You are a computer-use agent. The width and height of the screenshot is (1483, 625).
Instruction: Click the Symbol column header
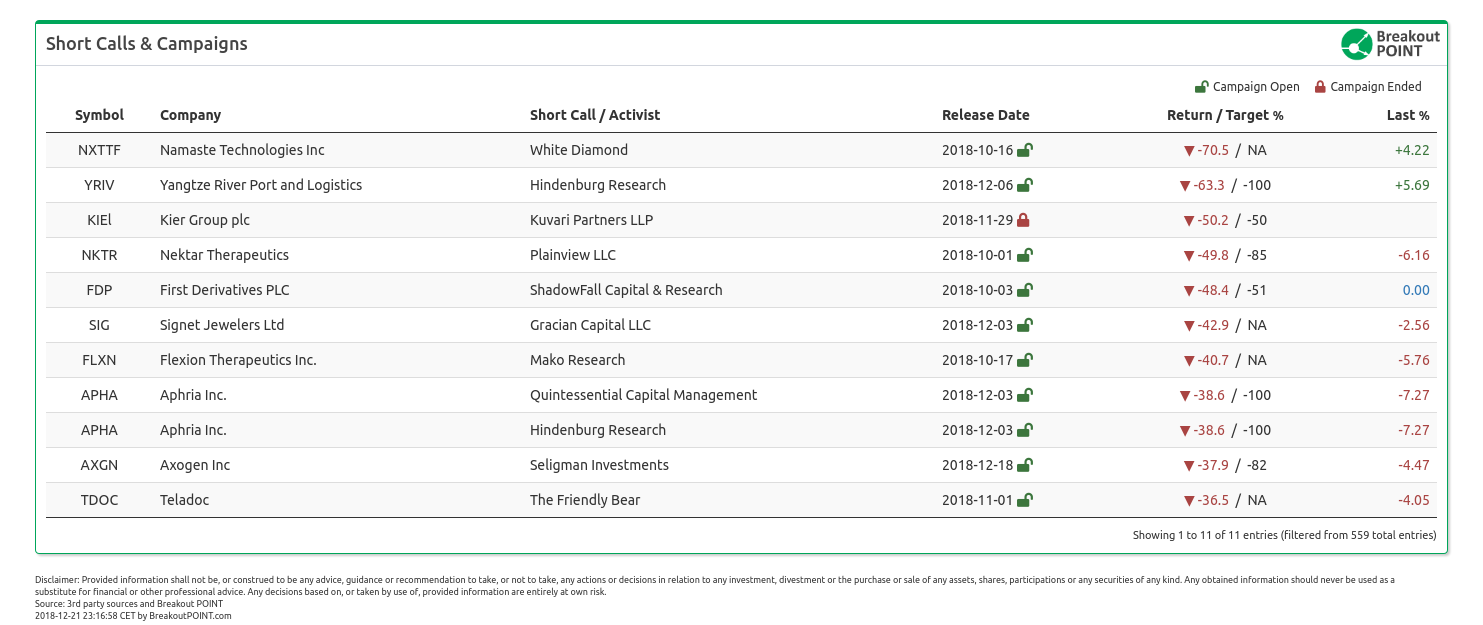(x=99, y=115)
